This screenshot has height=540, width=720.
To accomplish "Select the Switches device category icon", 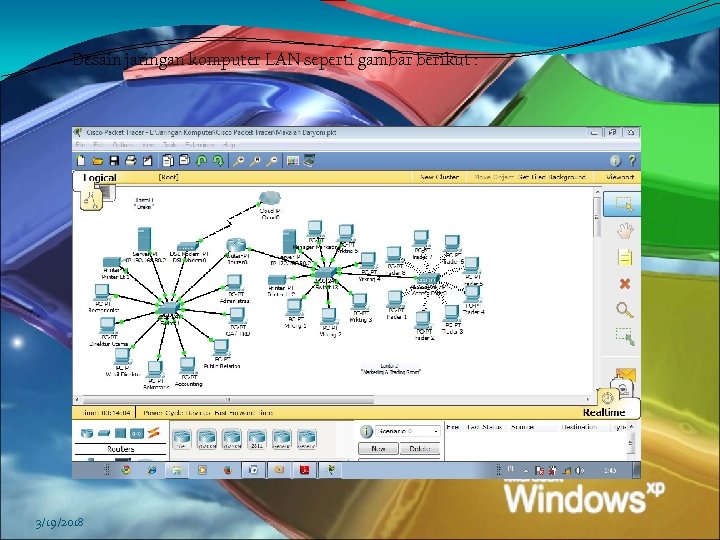I will pos(104,433).
